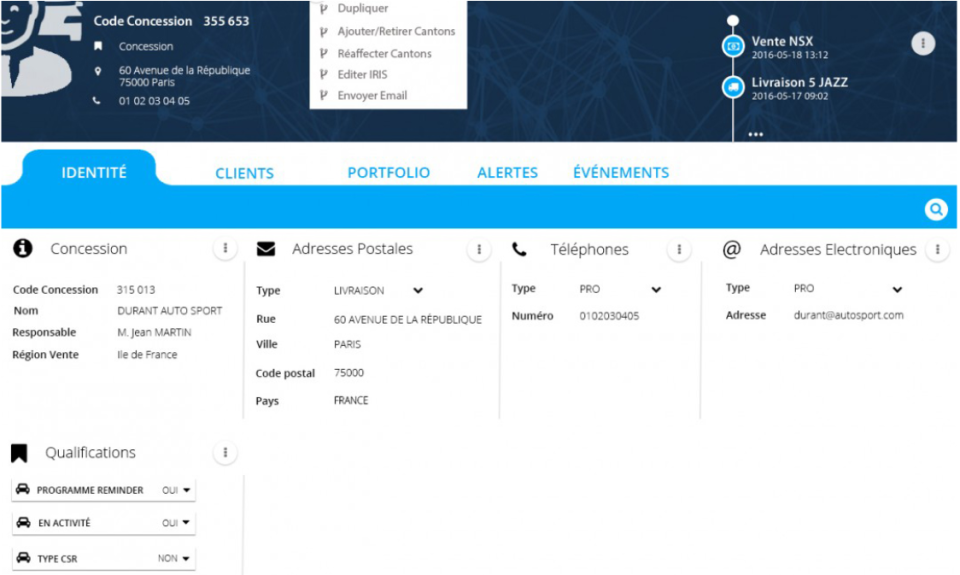Open En Activité OUI dropdown
Image resolution: width=960 pixels, height=575 pixels.
tap(176, 523)
